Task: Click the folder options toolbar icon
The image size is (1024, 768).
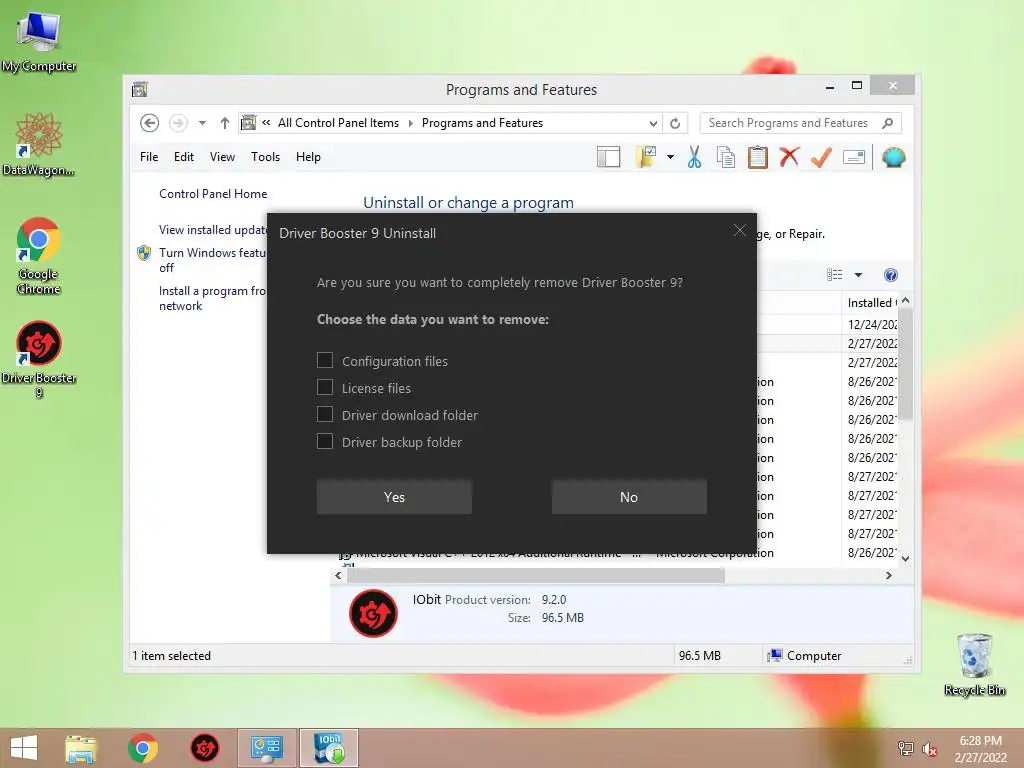Action: coord(646,157)
